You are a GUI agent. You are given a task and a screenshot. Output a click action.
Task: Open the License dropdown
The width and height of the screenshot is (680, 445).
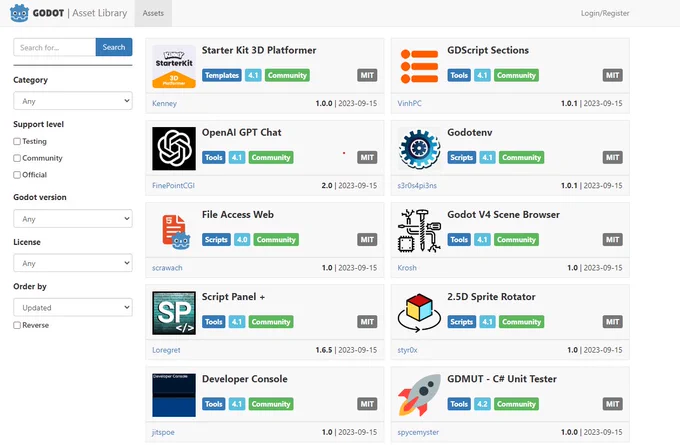point(73,263)
